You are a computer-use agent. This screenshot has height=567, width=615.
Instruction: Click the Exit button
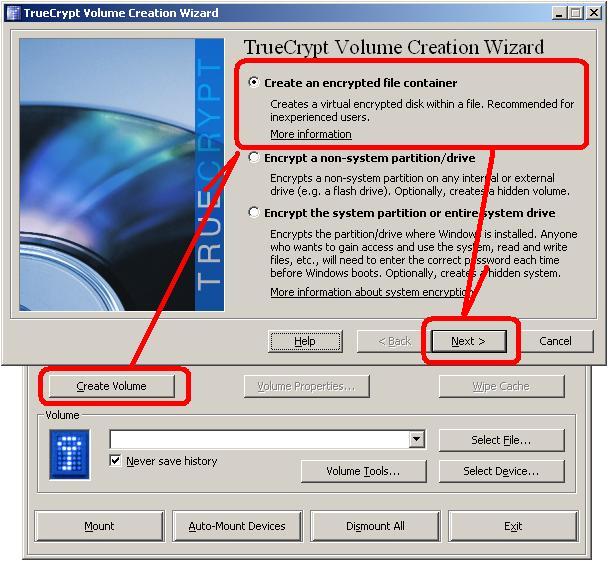(x=513, y=526)
